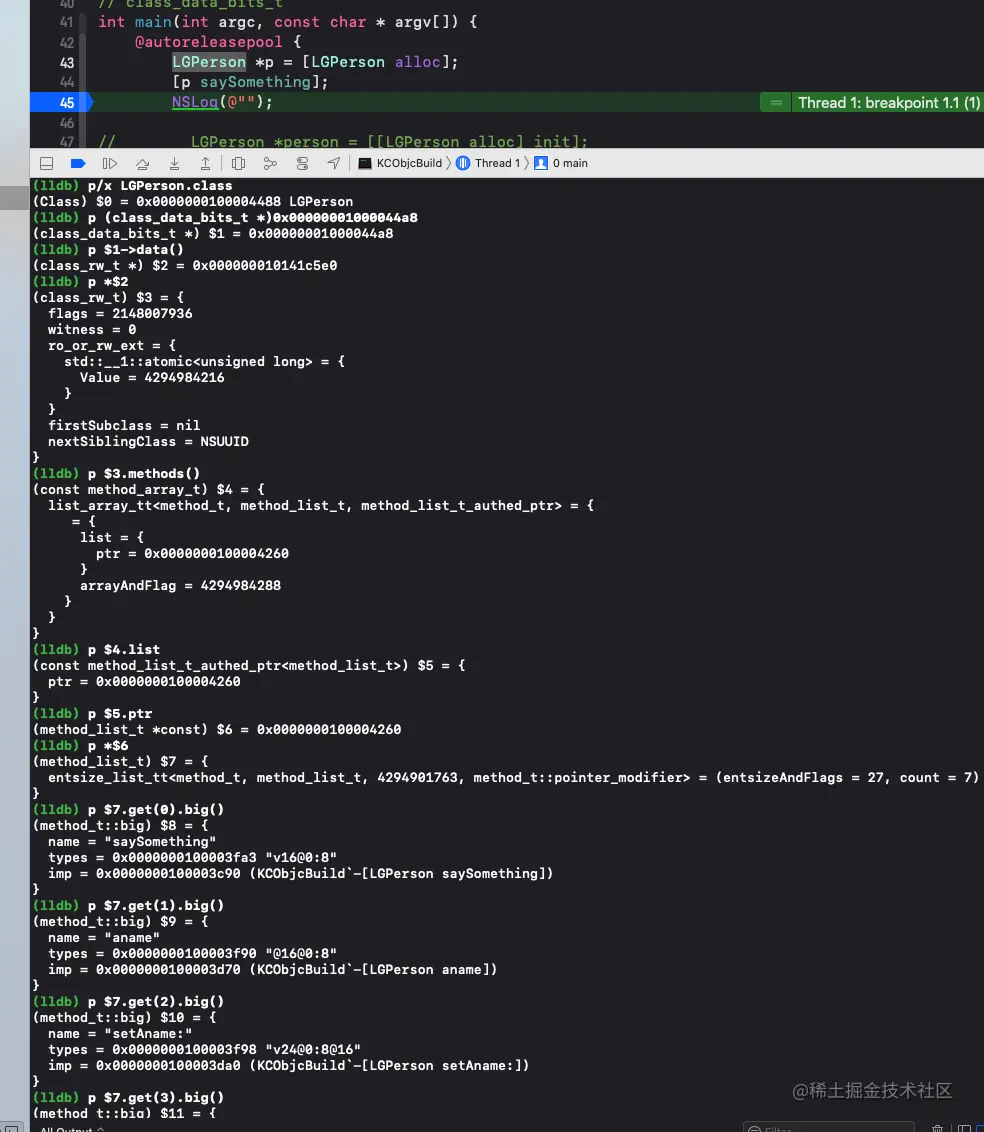Hide the debug area with the panel icon

click(46, 163)
